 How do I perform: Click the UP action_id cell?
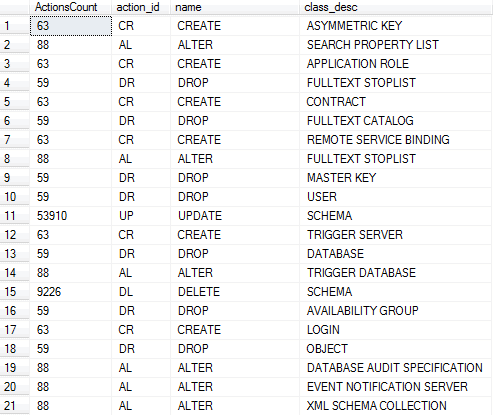click(141, 216)
